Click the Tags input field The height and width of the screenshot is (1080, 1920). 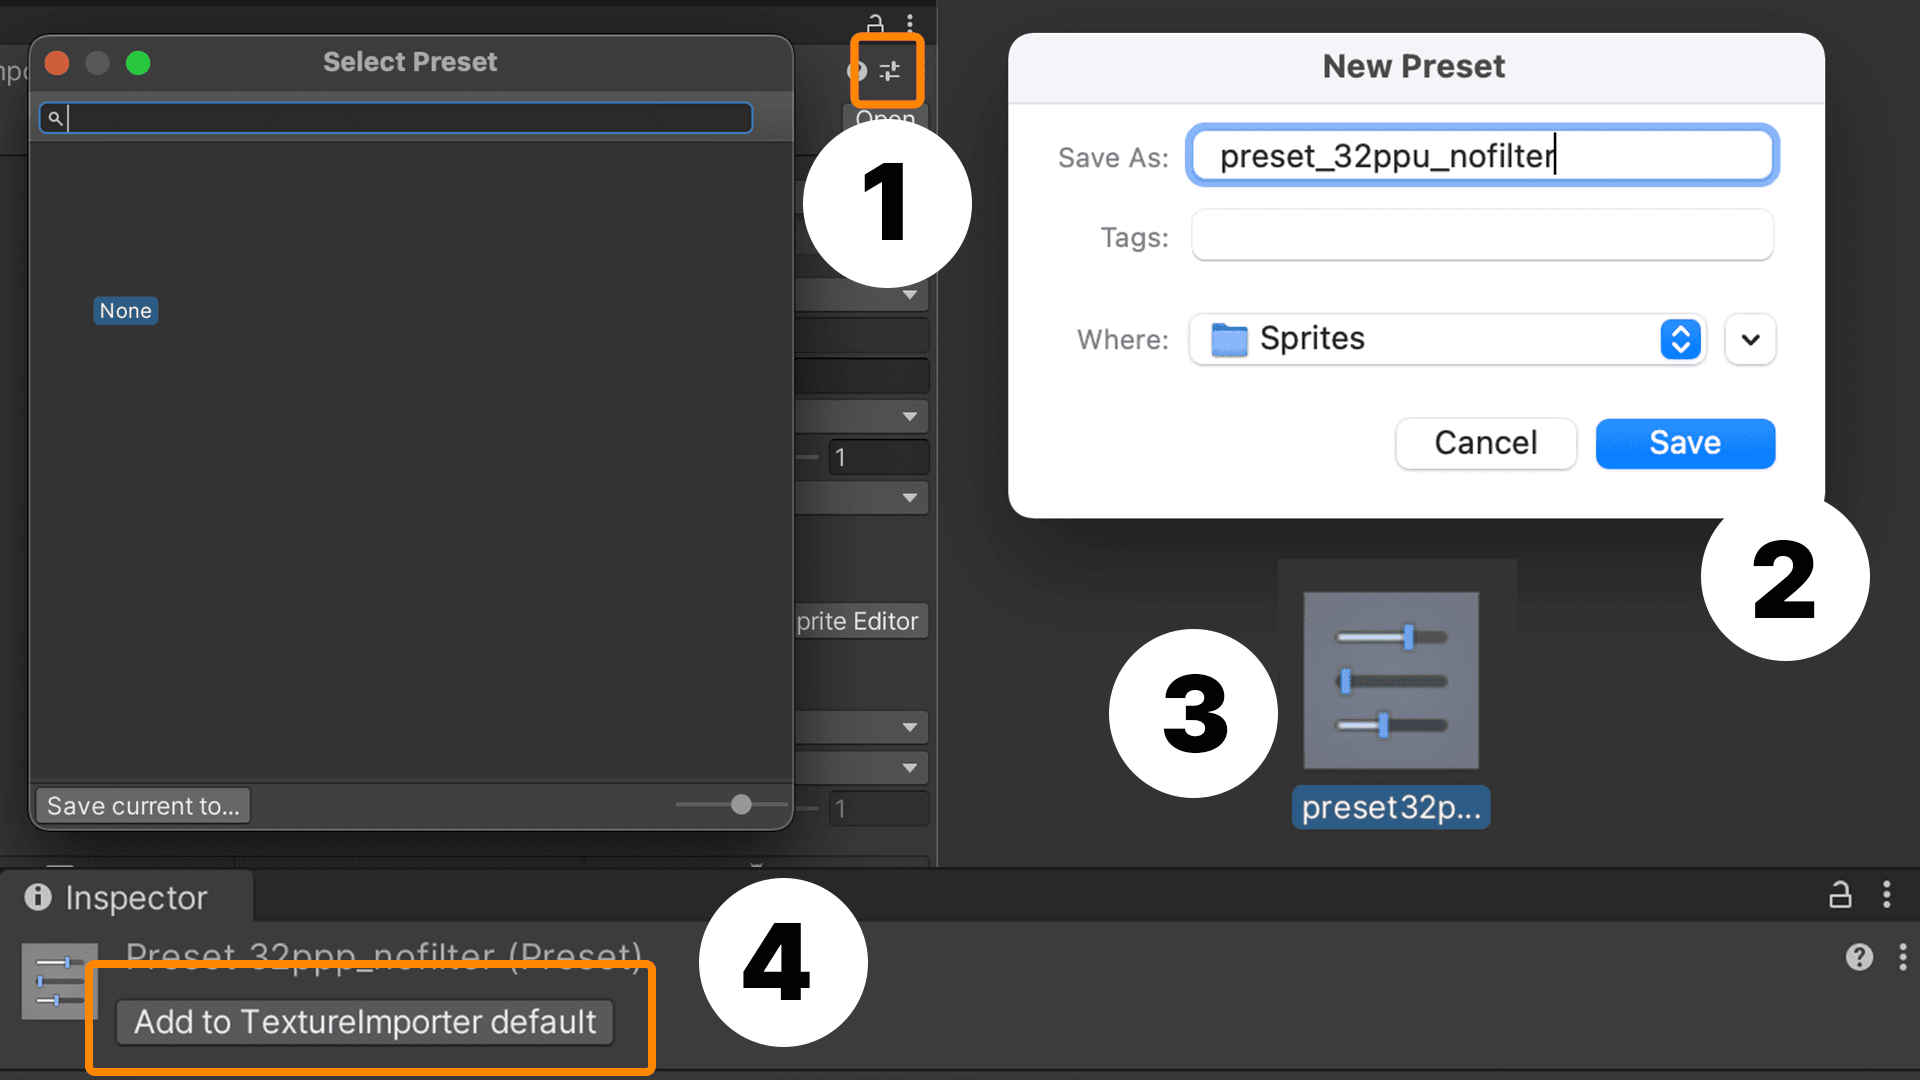[x=1482, y=236]
